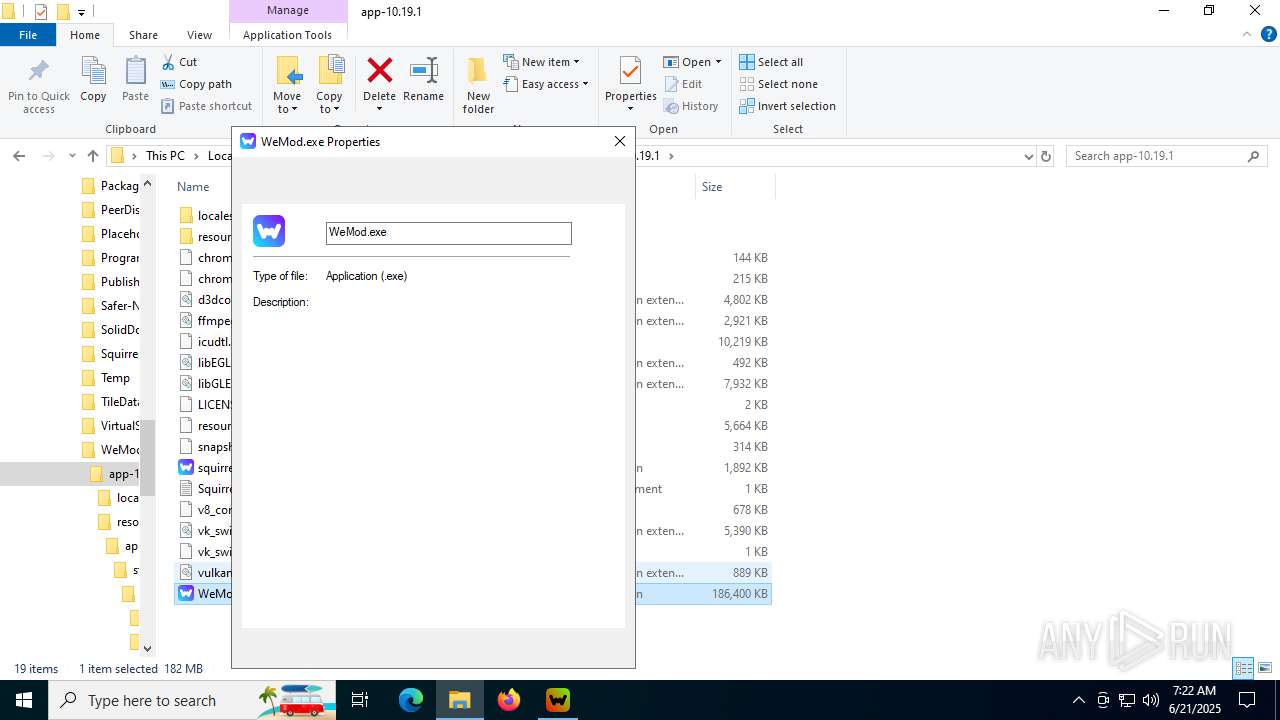The image size is (1280, 720).
Task: Click the red Delete icon
Action: pyautogui.click(x=379, y=71)
